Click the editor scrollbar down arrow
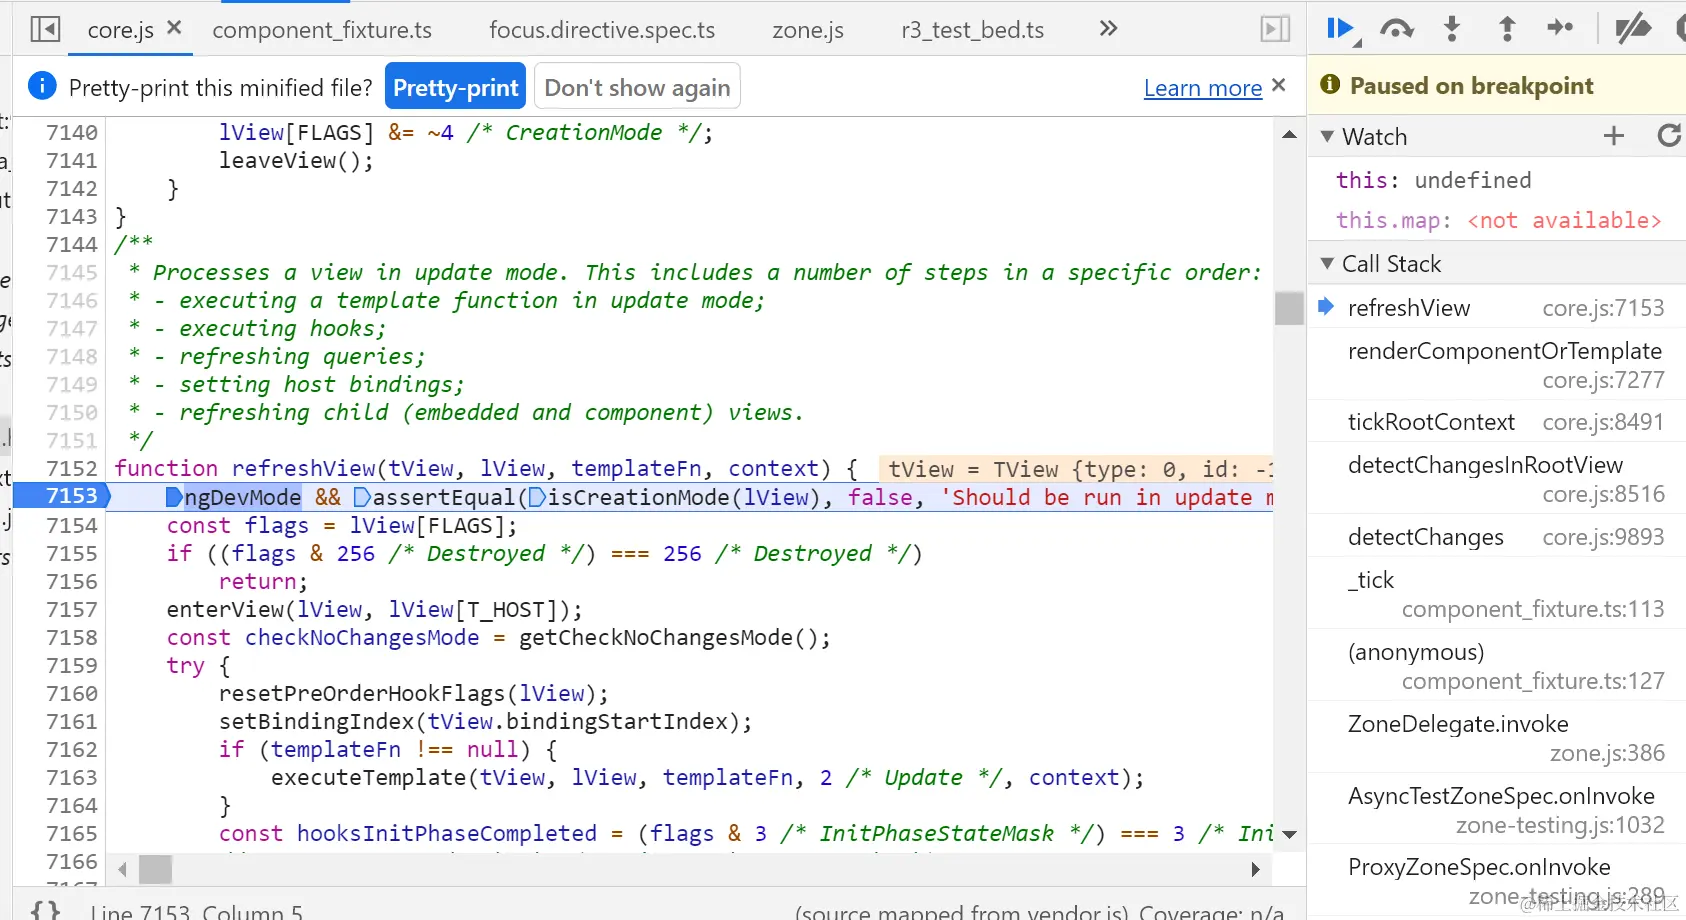 click(x=1289, y=834)
